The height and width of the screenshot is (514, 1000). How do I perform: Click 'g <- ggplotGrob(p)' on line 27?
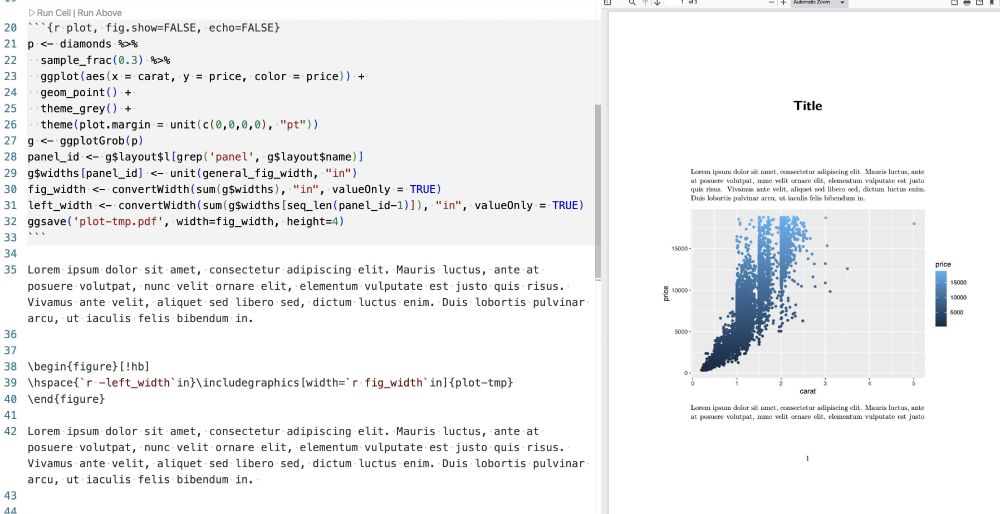pyautogui.click(x=85, y=140)
